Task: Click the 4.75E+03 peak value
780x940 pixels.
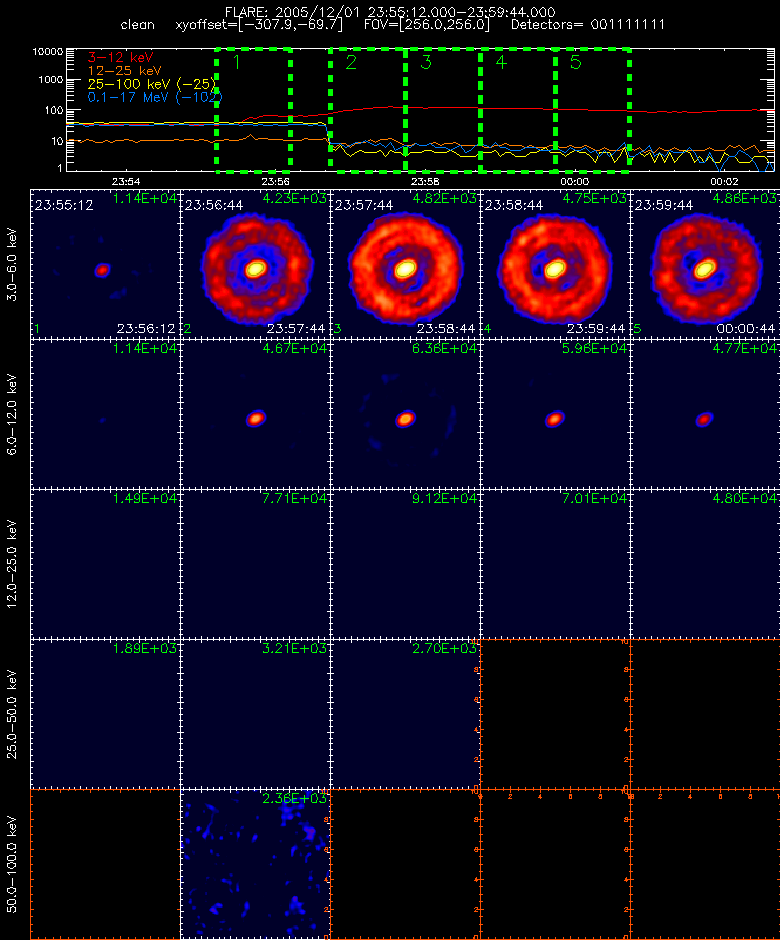Action: tap(594, 198)
